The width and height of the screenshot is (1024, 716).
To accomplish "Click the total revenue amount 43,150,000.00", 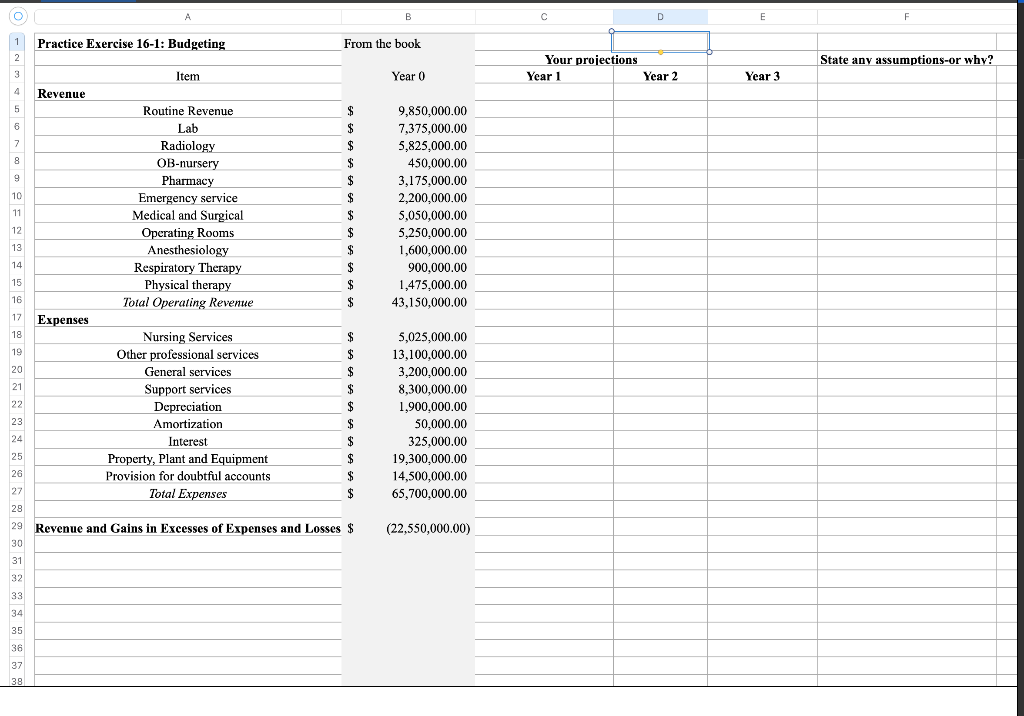I will (x=429, y=302).
